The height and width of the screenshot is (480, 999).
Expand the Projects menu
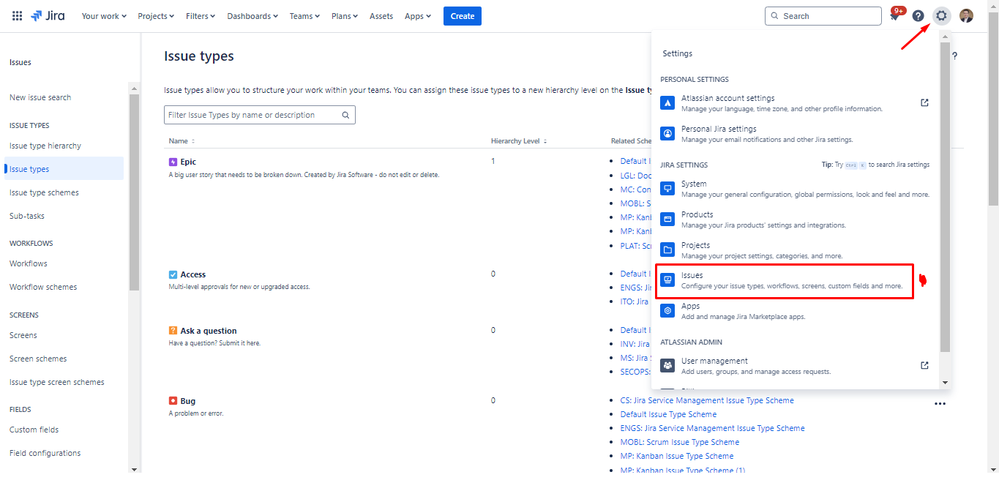click(156, 16)
